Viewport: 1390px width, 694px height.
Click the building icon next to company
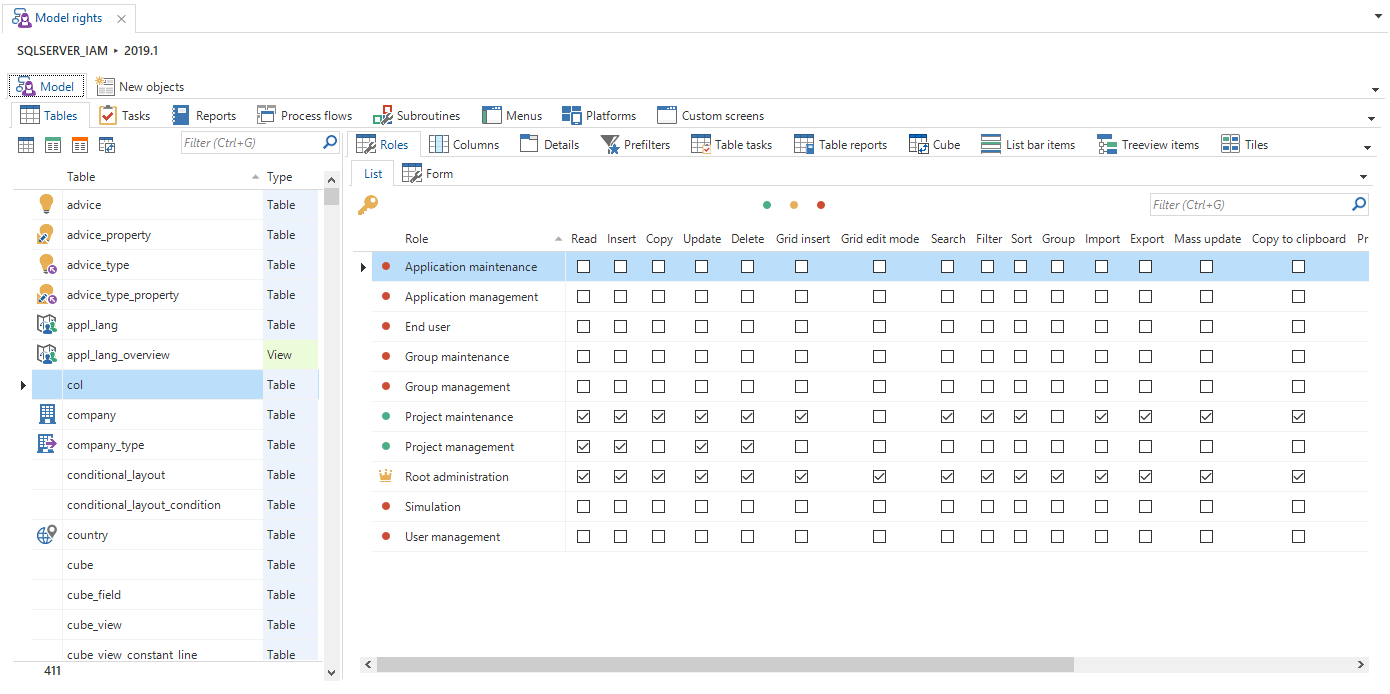pyautogui.click(x=46, y=414)
